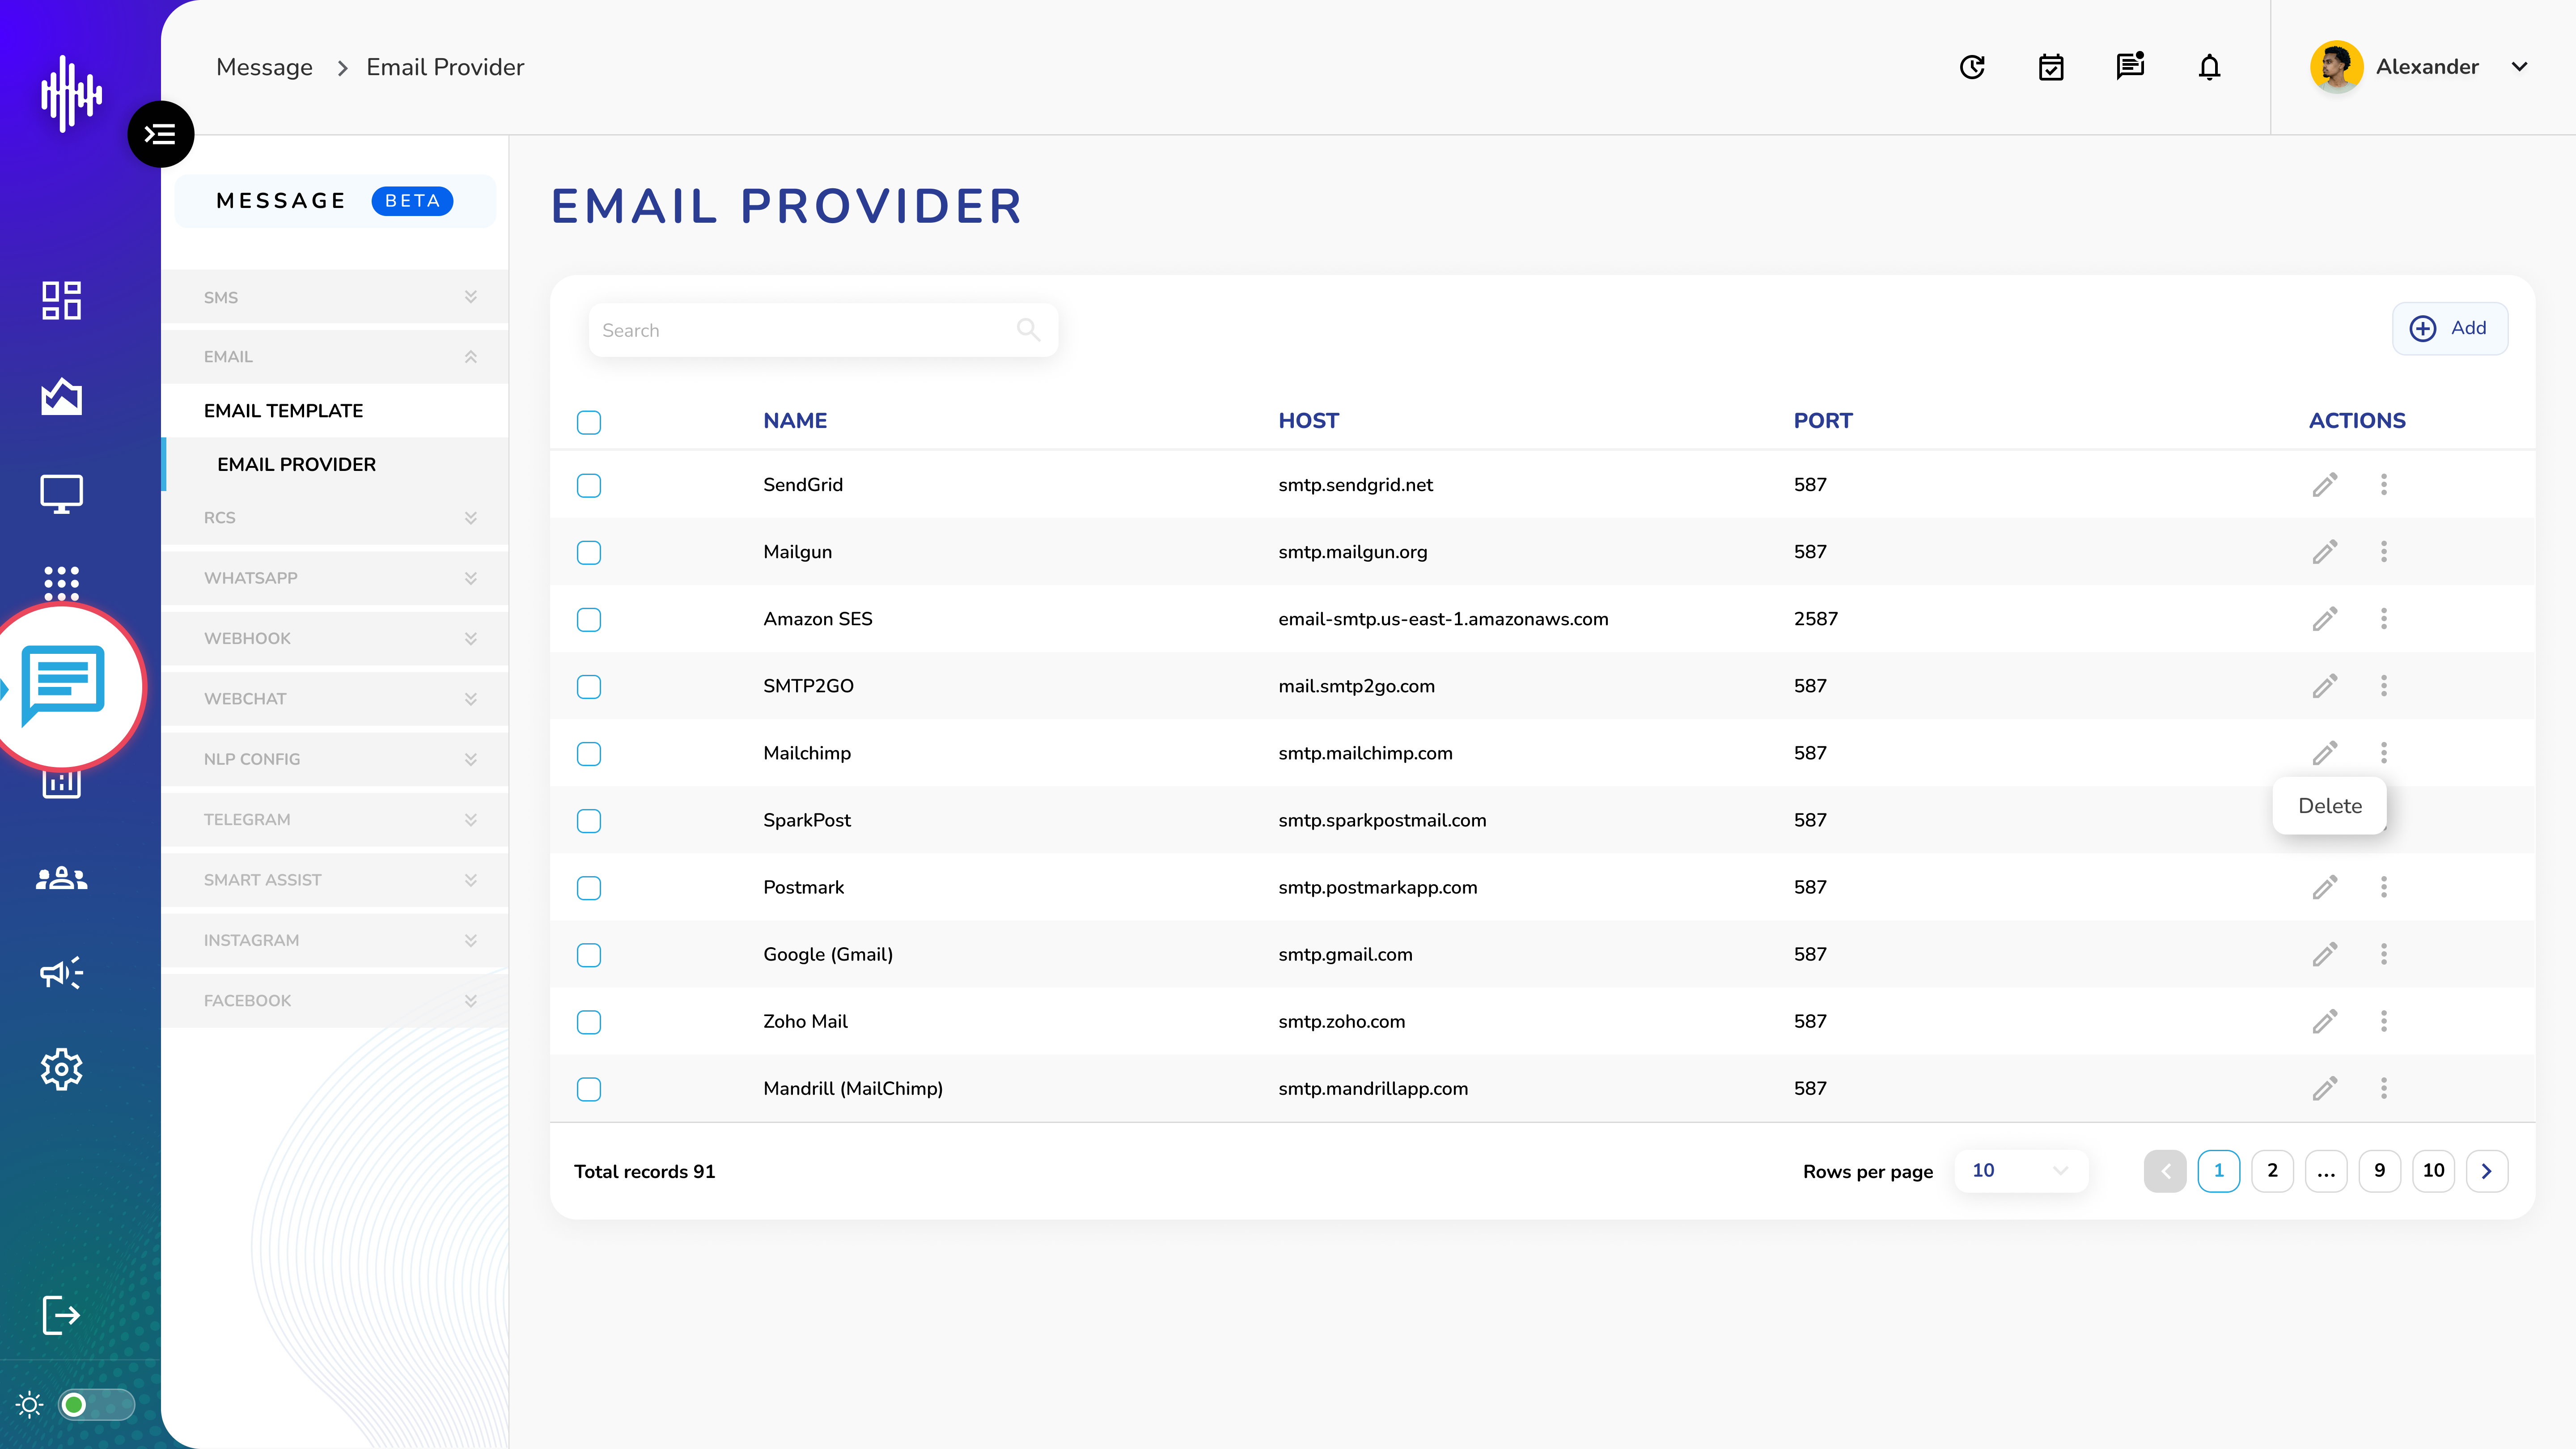Screen dimensions: 2576x1449
Task: Open more options for SMTP2GO row
Action: (2384, 686)
